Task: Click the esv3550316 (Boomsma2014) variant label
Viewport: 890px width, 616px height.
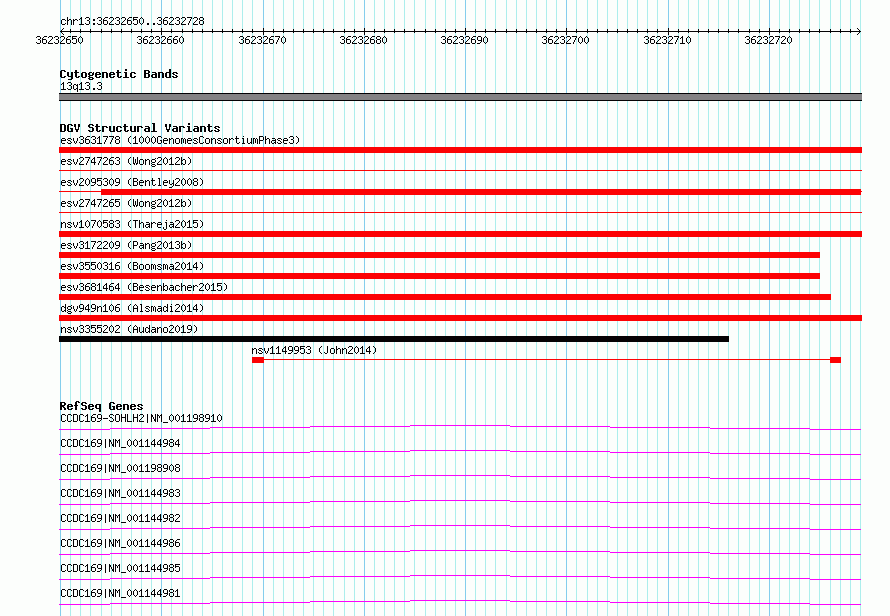Action: click(132, 266)
